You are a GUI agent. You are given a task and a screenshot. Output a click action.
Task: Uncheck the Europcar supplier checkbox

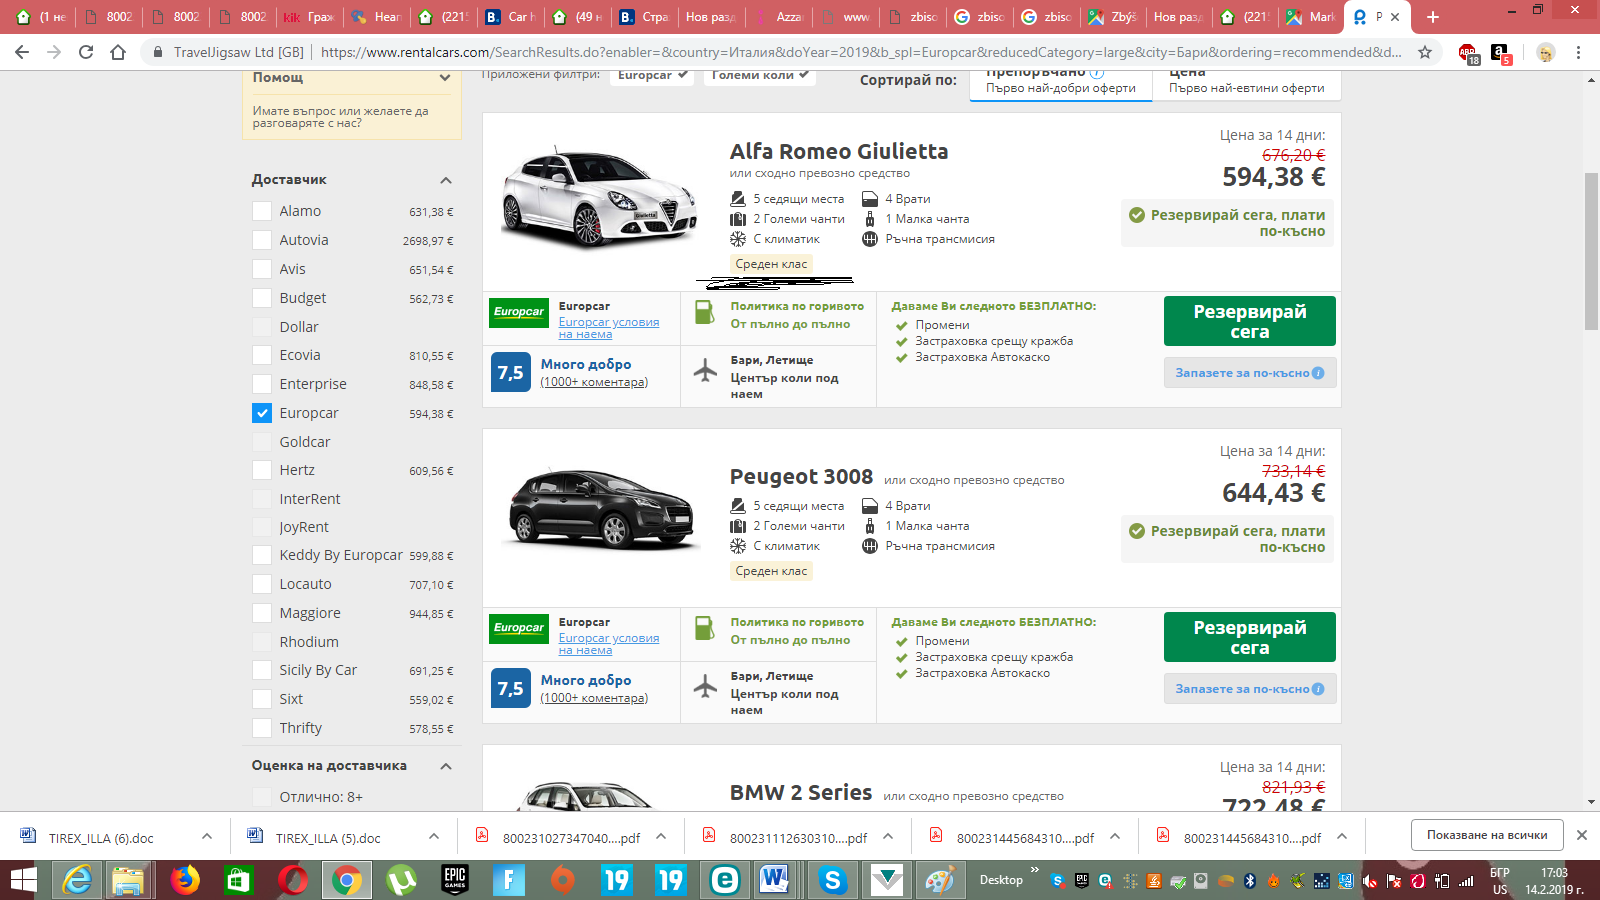click(262, 413)
